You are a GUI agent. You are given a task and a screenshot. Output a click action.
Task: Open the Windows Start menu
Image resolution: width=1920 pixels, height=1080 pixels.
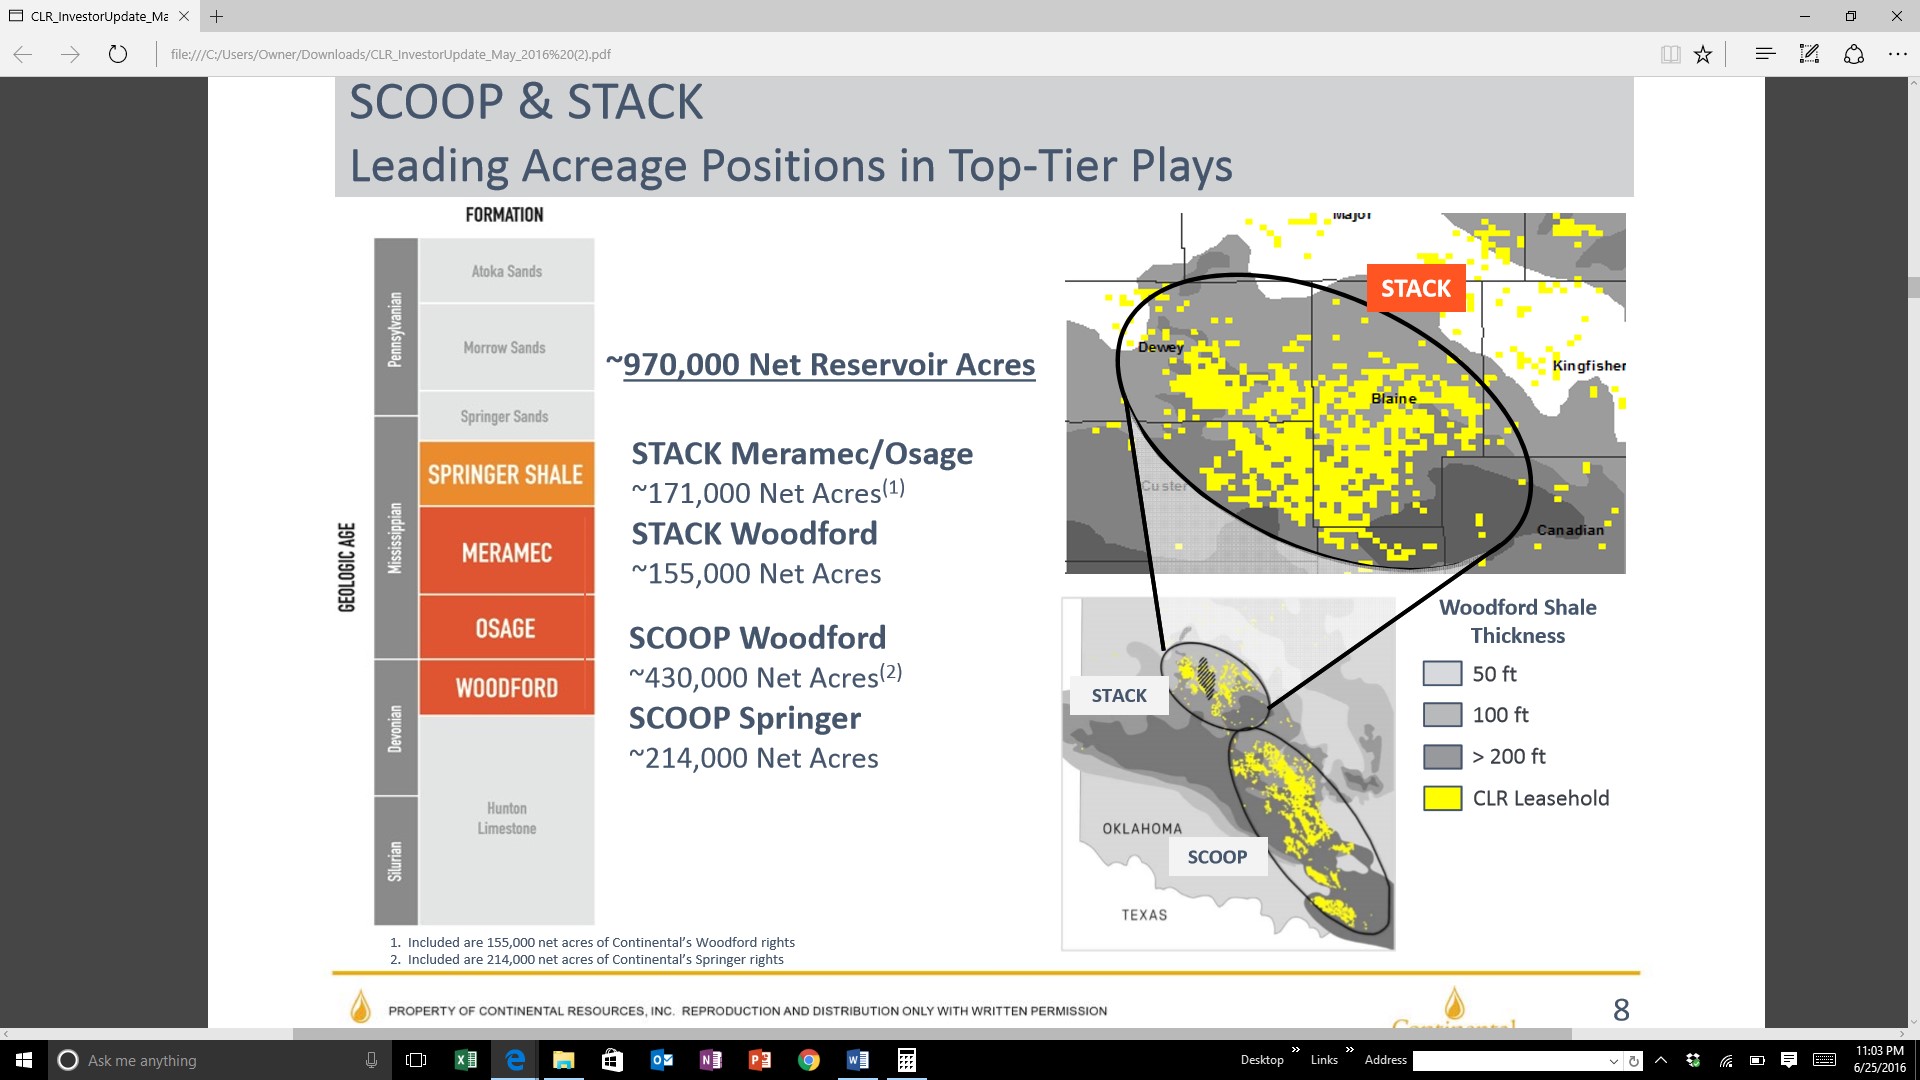click(x=24, y=1060)
